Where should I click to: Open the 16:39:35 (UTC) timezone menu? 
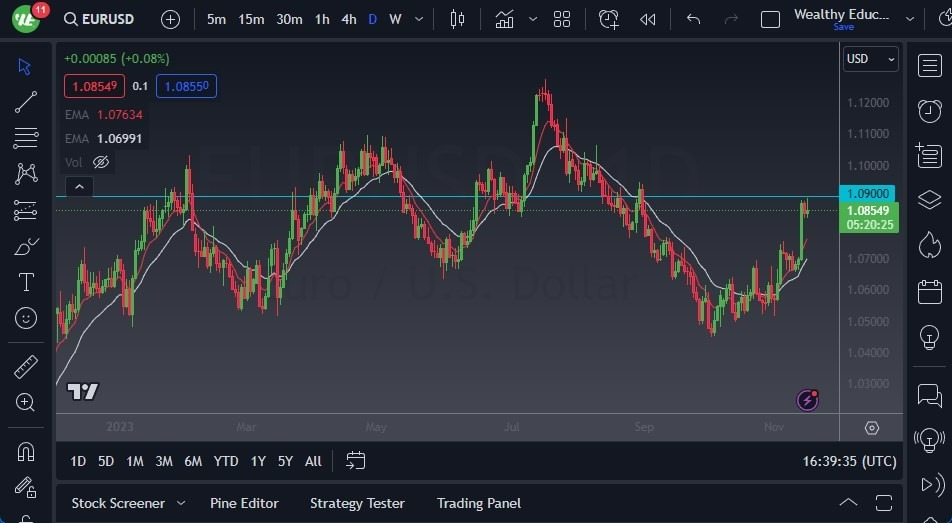[x=849, y=461]
